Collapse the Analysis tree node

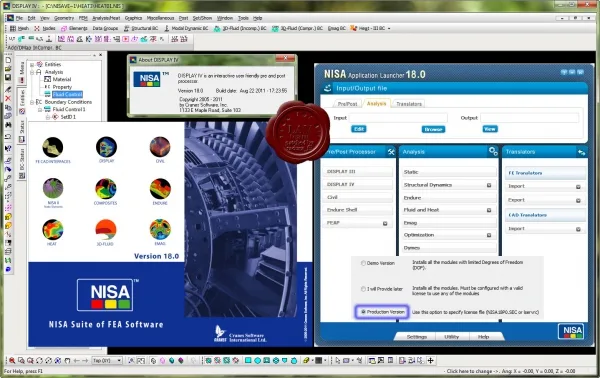coord(32,72)
